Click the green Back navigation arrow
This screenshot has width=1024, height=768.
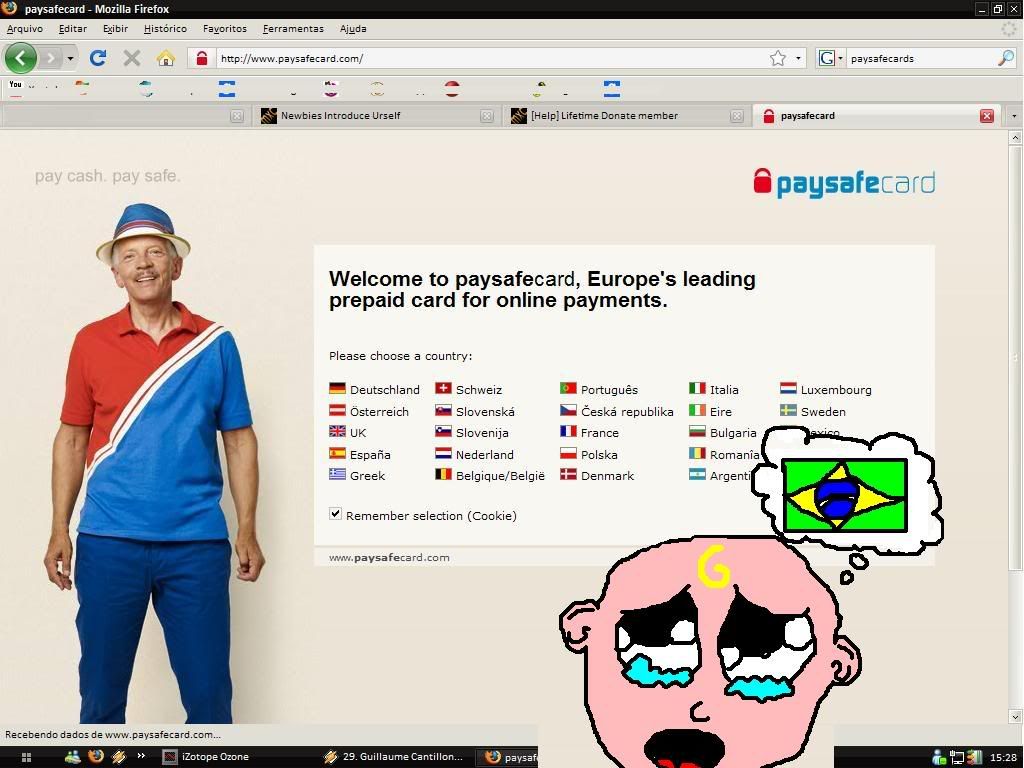click(20, 58)
